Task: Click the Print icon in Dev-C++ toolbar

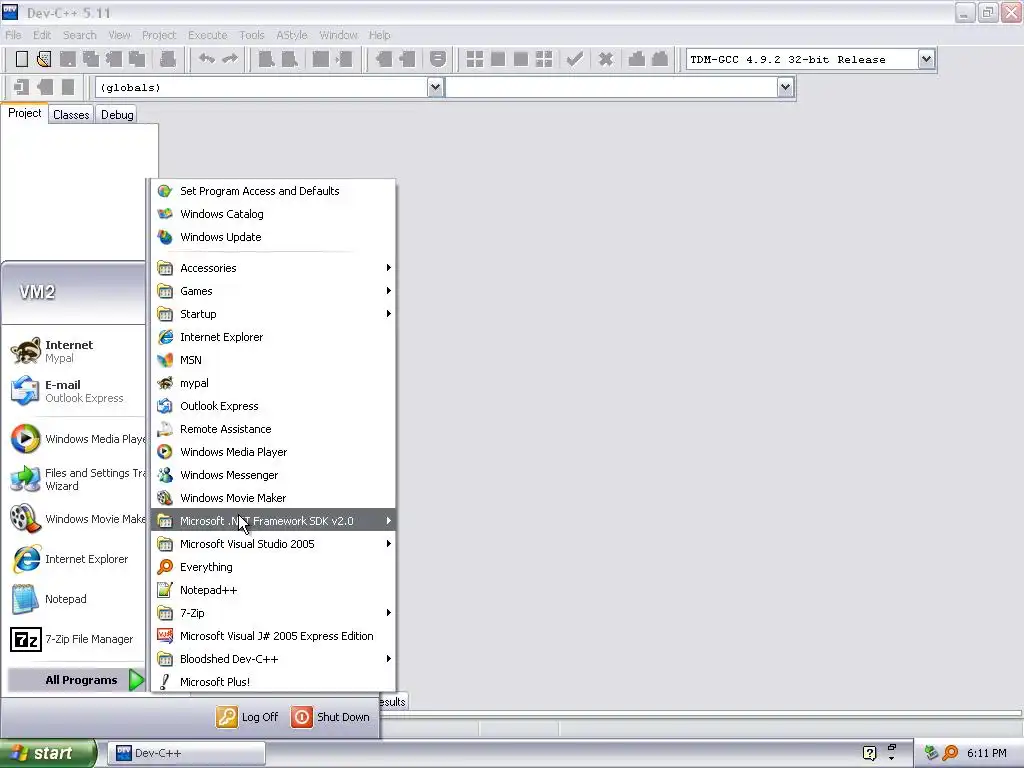Action: click(168, 59)
